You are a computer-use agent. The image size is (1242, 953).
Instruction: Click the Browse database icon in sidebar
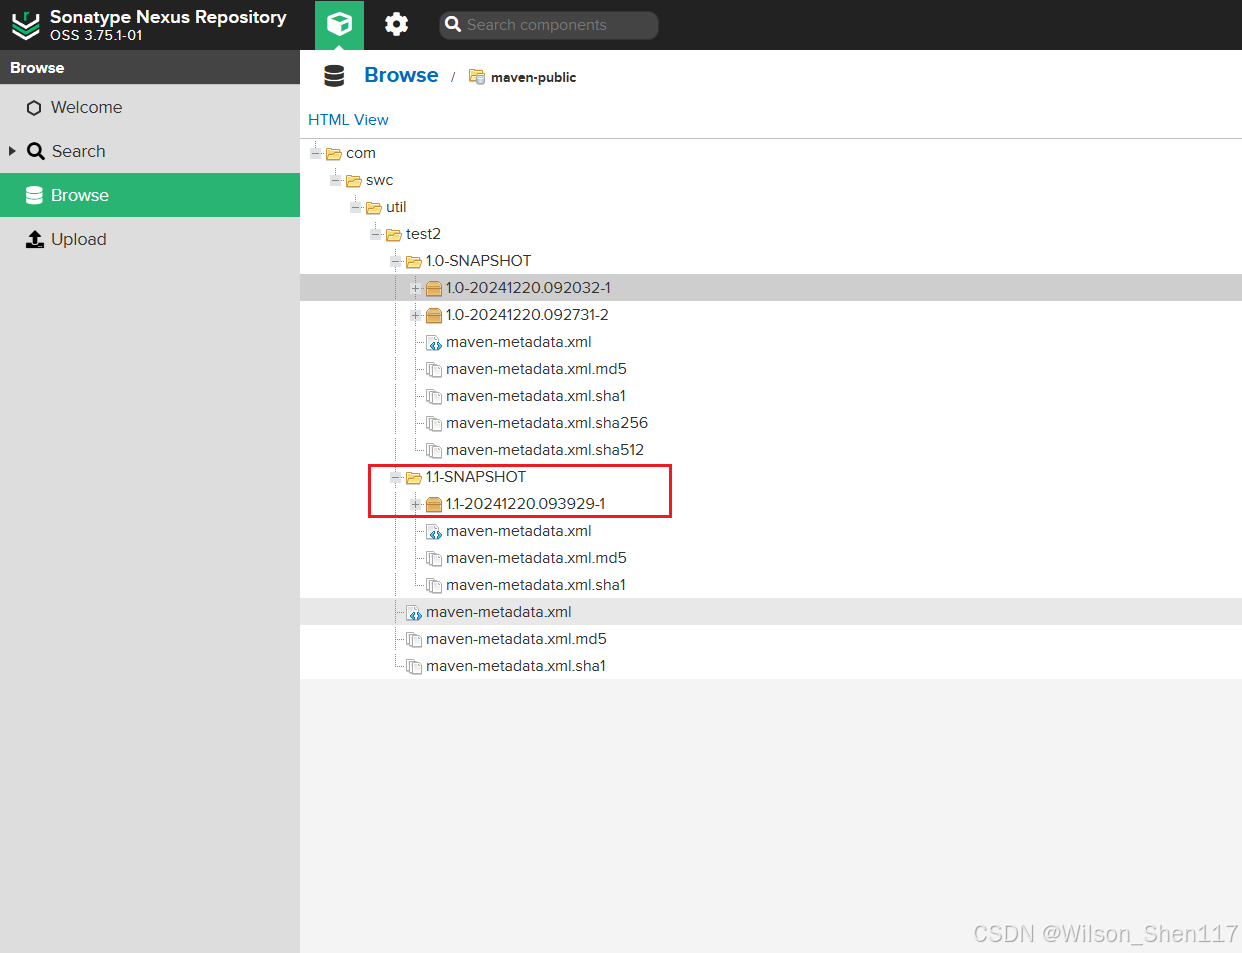pos(34,195)
